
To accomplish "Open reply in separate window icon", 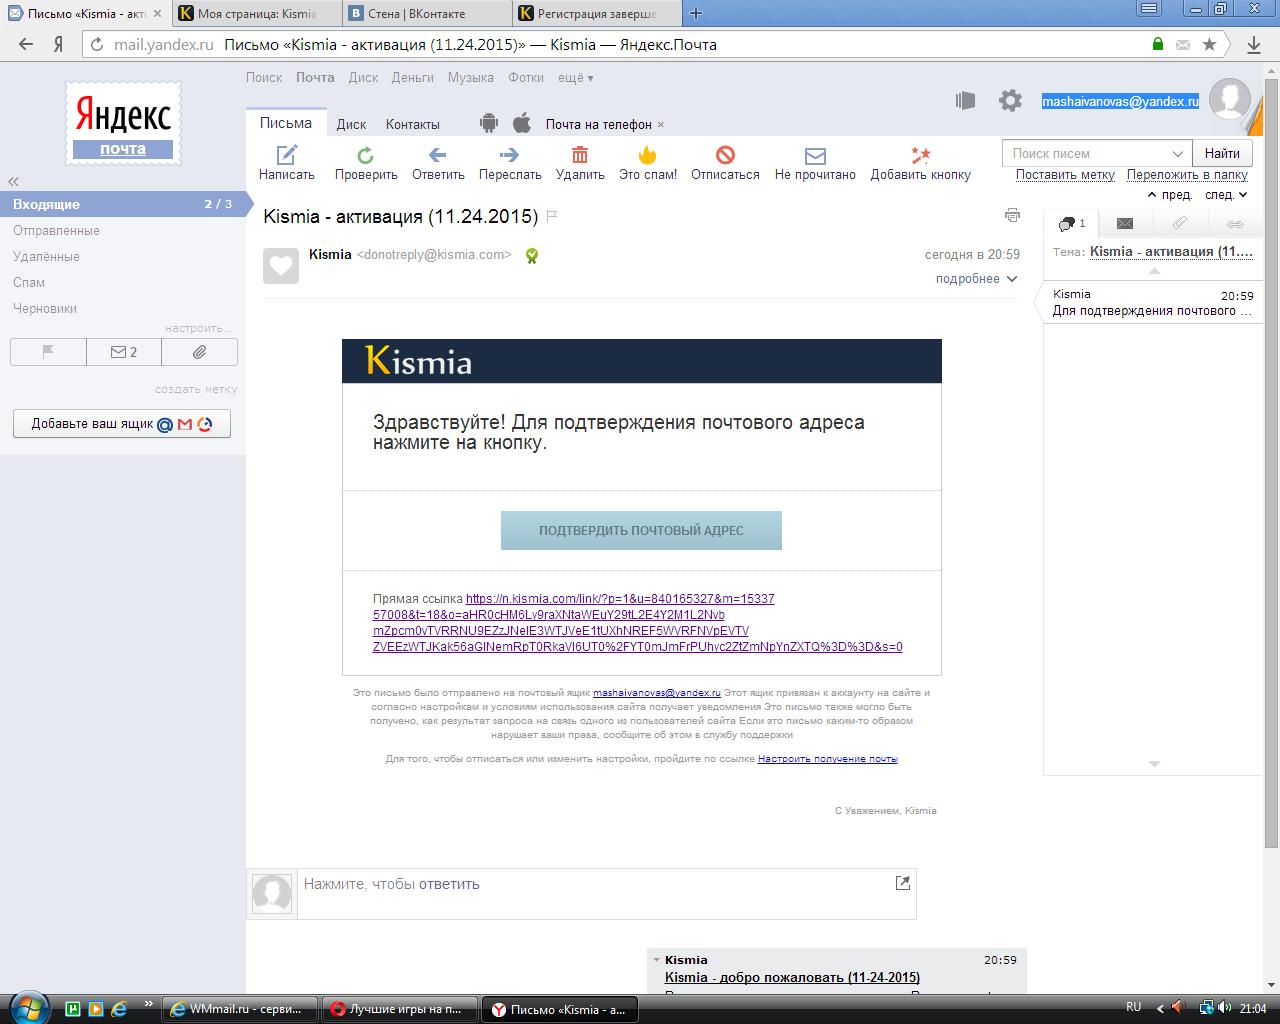I will tap(903, 882).
